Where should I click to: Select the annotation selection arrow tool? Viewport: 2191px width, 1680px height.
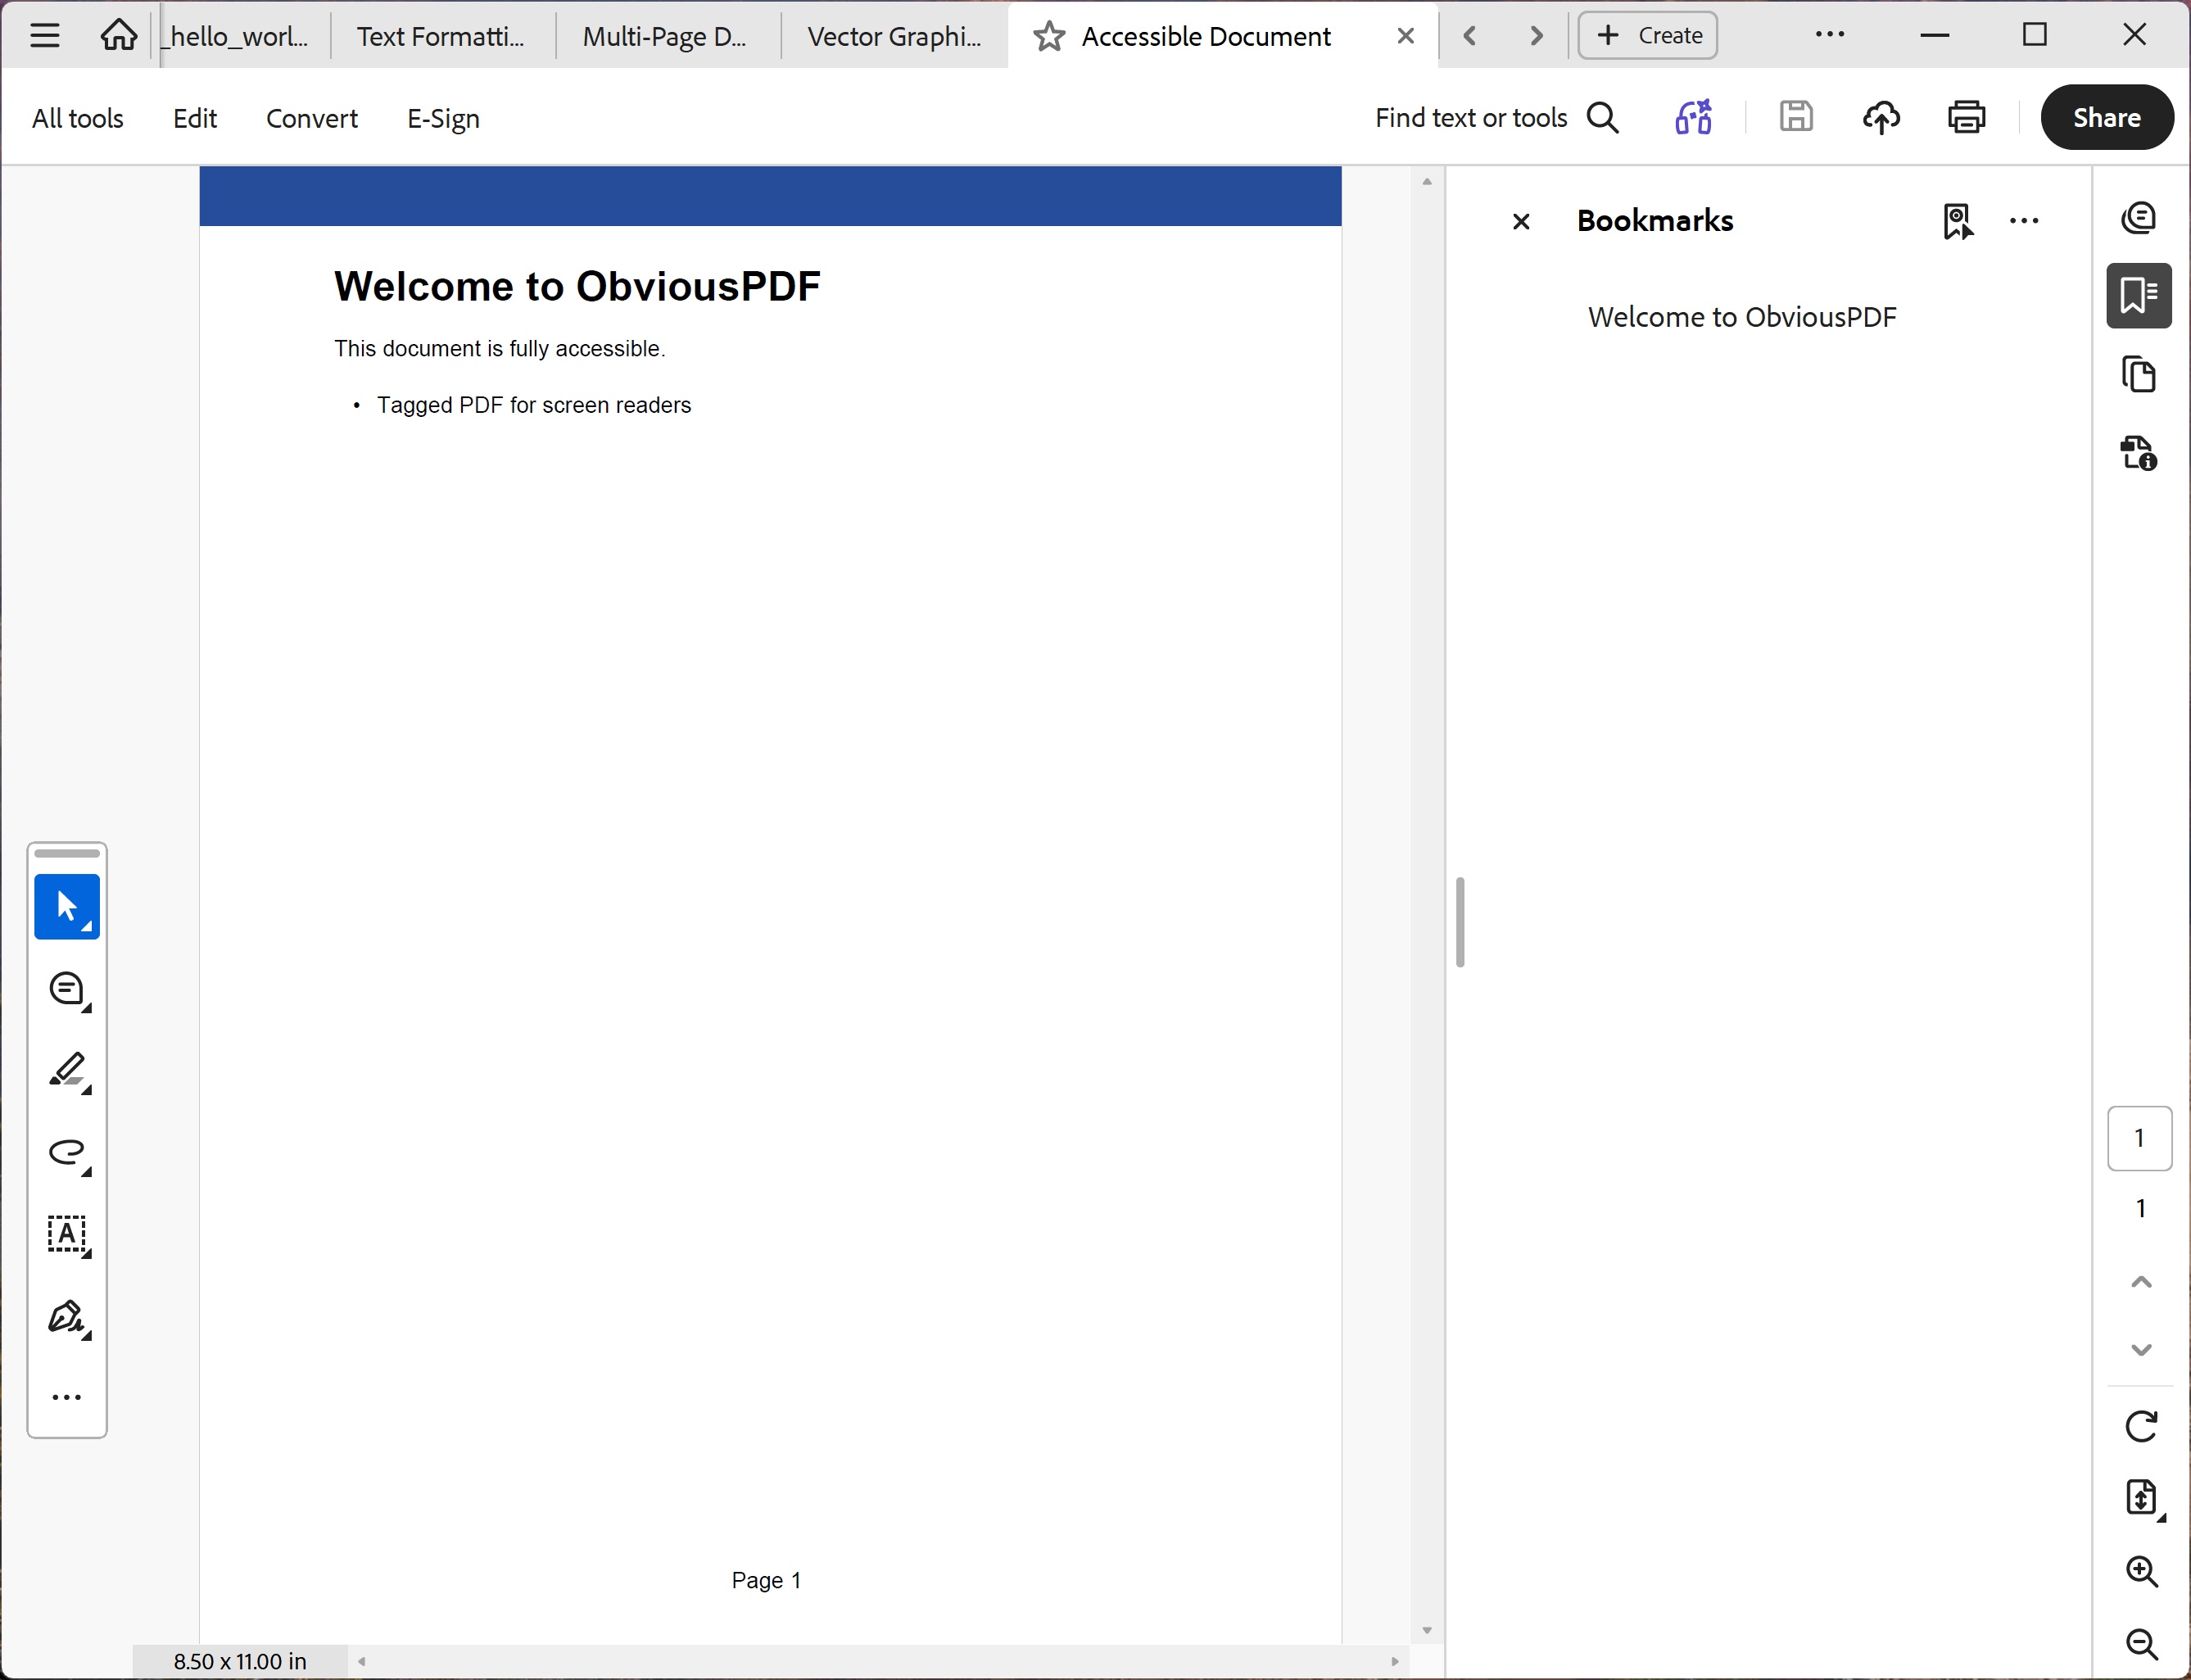[x=66, y=906]
